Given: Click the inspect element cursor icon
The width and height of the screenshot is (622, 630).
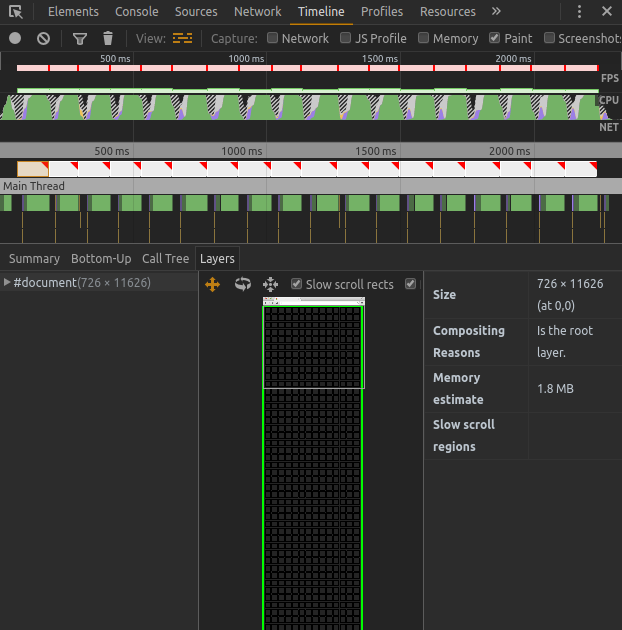Looking at the screenshot, I should click(x=16, y=12).
